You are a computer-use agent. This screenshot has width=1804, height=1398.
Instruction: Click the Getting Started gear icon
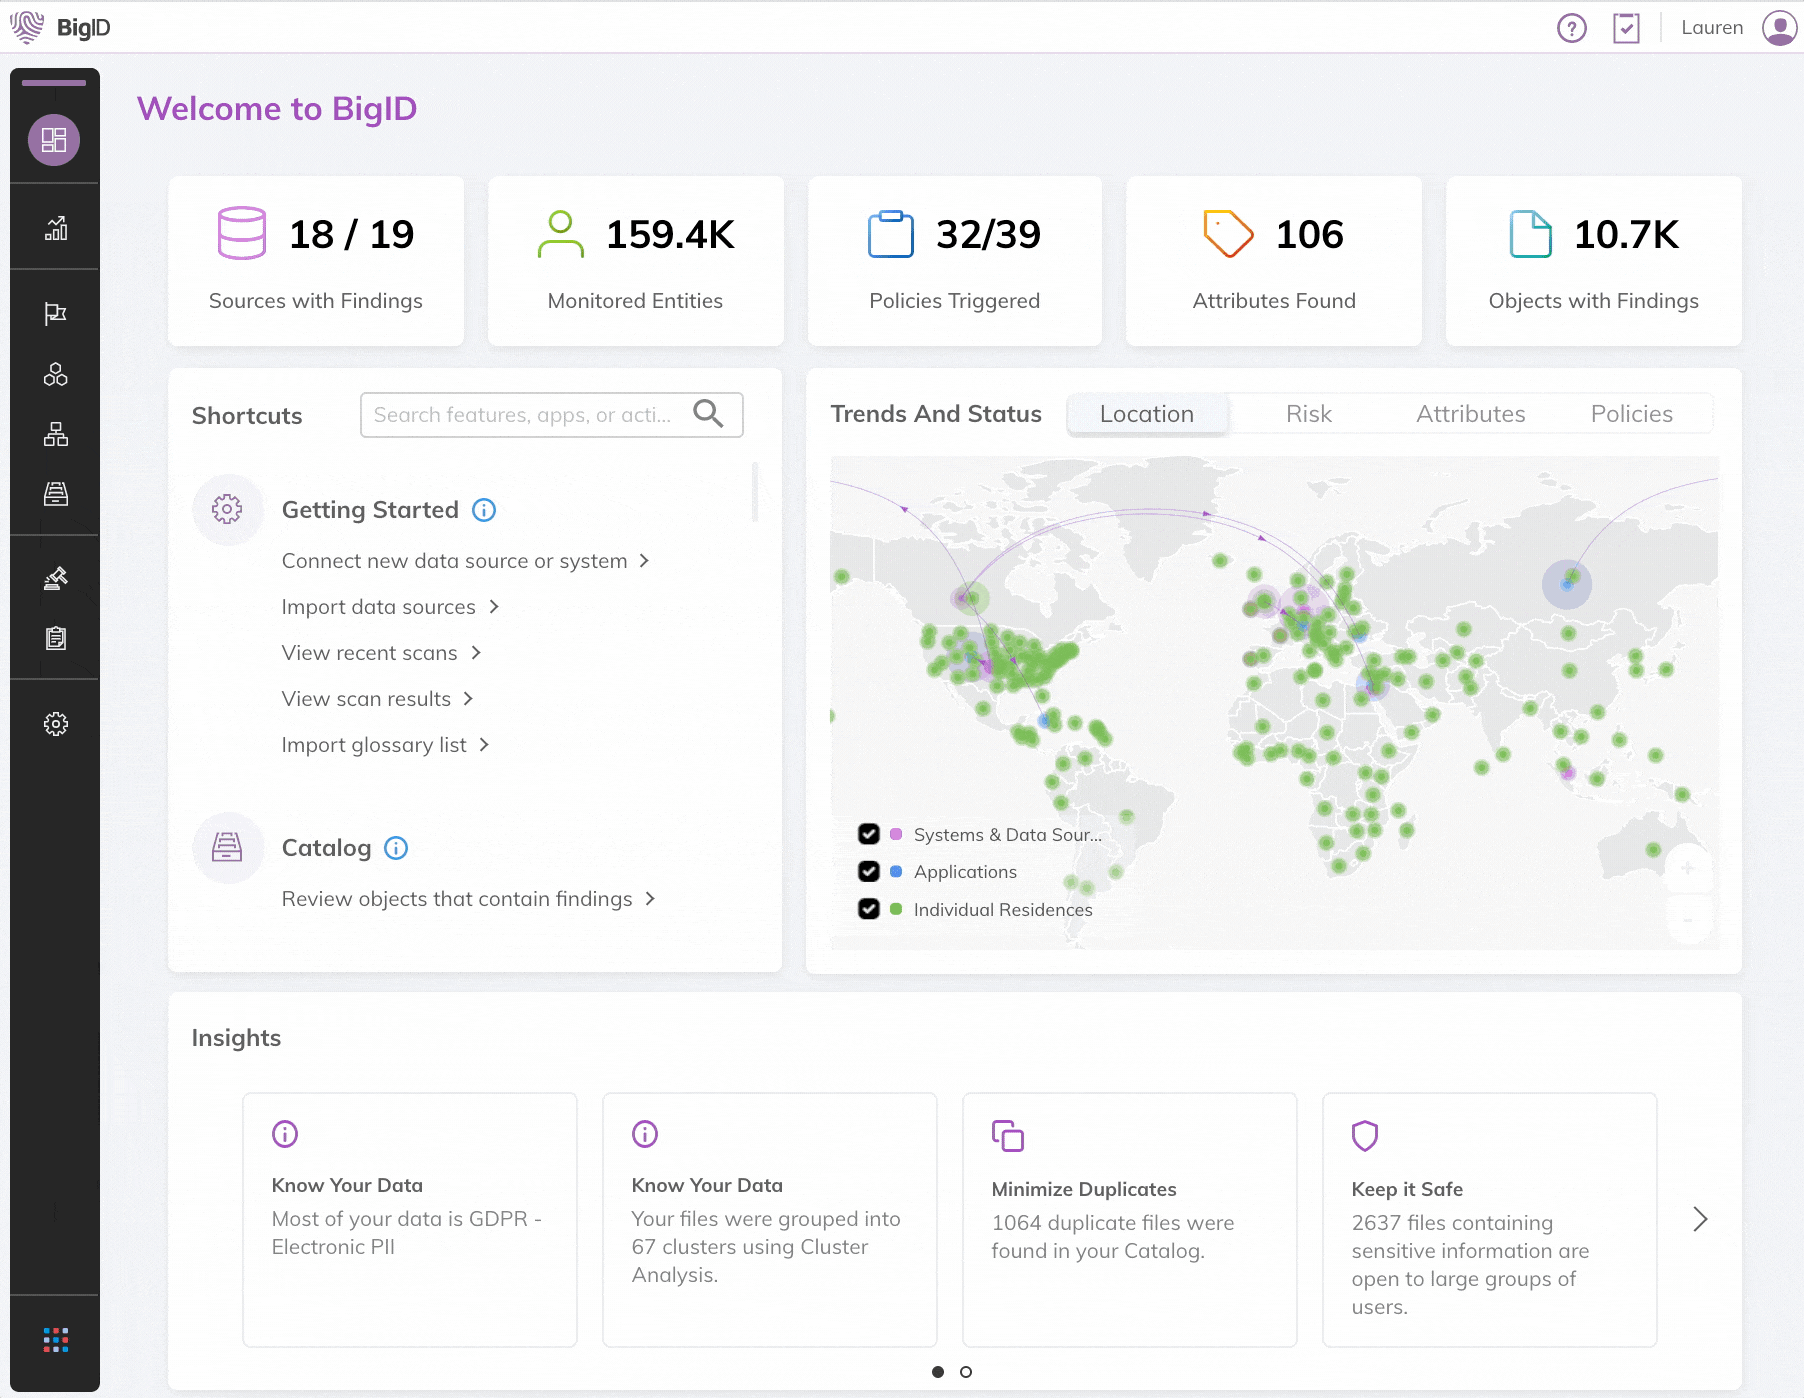click(x=227, y=509)
